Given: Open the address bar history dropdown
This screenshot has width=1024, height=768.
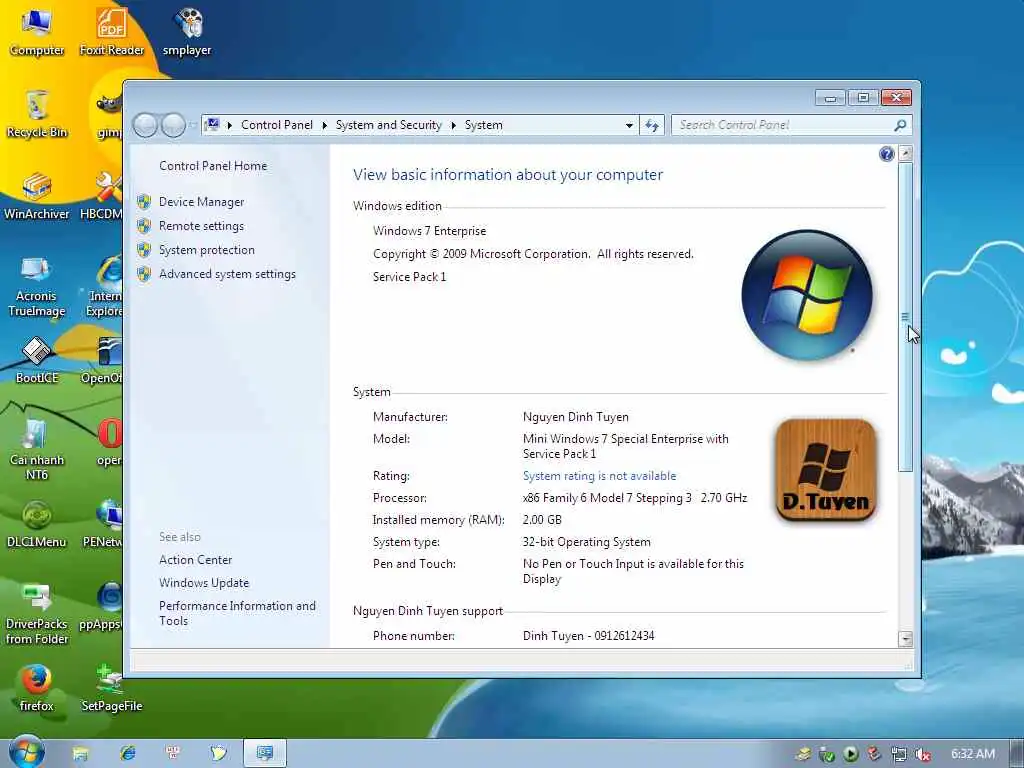Looking at the screenshot, I should coord(629,125).
